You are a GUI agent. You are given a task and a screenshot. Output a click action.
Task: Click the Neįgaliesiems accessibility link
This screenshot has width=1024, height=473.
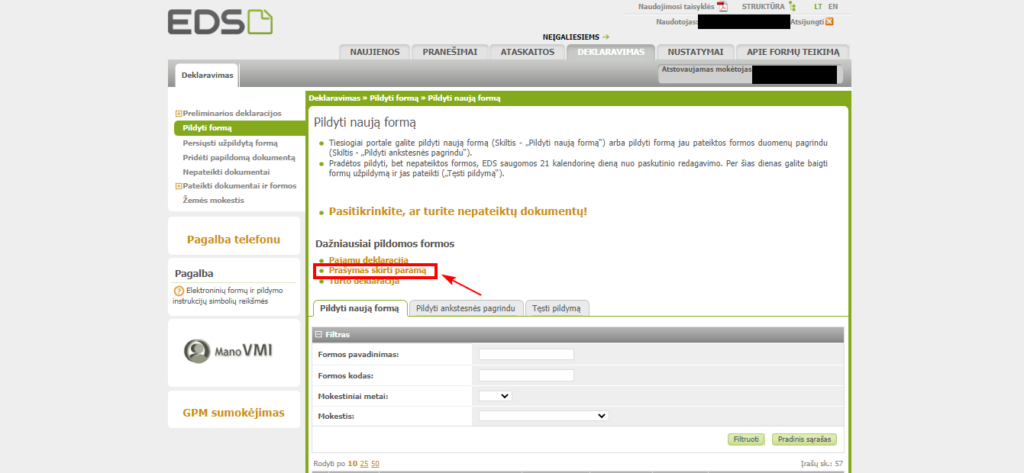point(575,37)
